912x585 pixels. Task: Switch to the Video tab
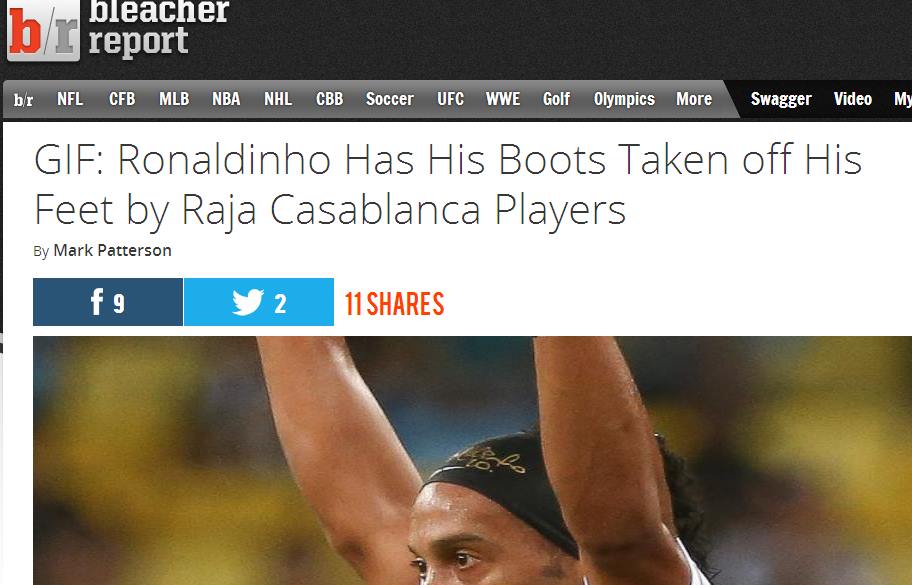click(853, 99)
